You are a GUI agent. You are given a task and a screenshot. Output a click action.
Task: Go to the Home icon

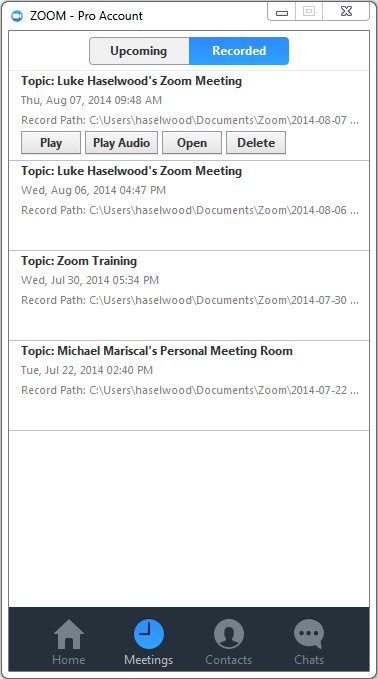(x=68, y=634)
